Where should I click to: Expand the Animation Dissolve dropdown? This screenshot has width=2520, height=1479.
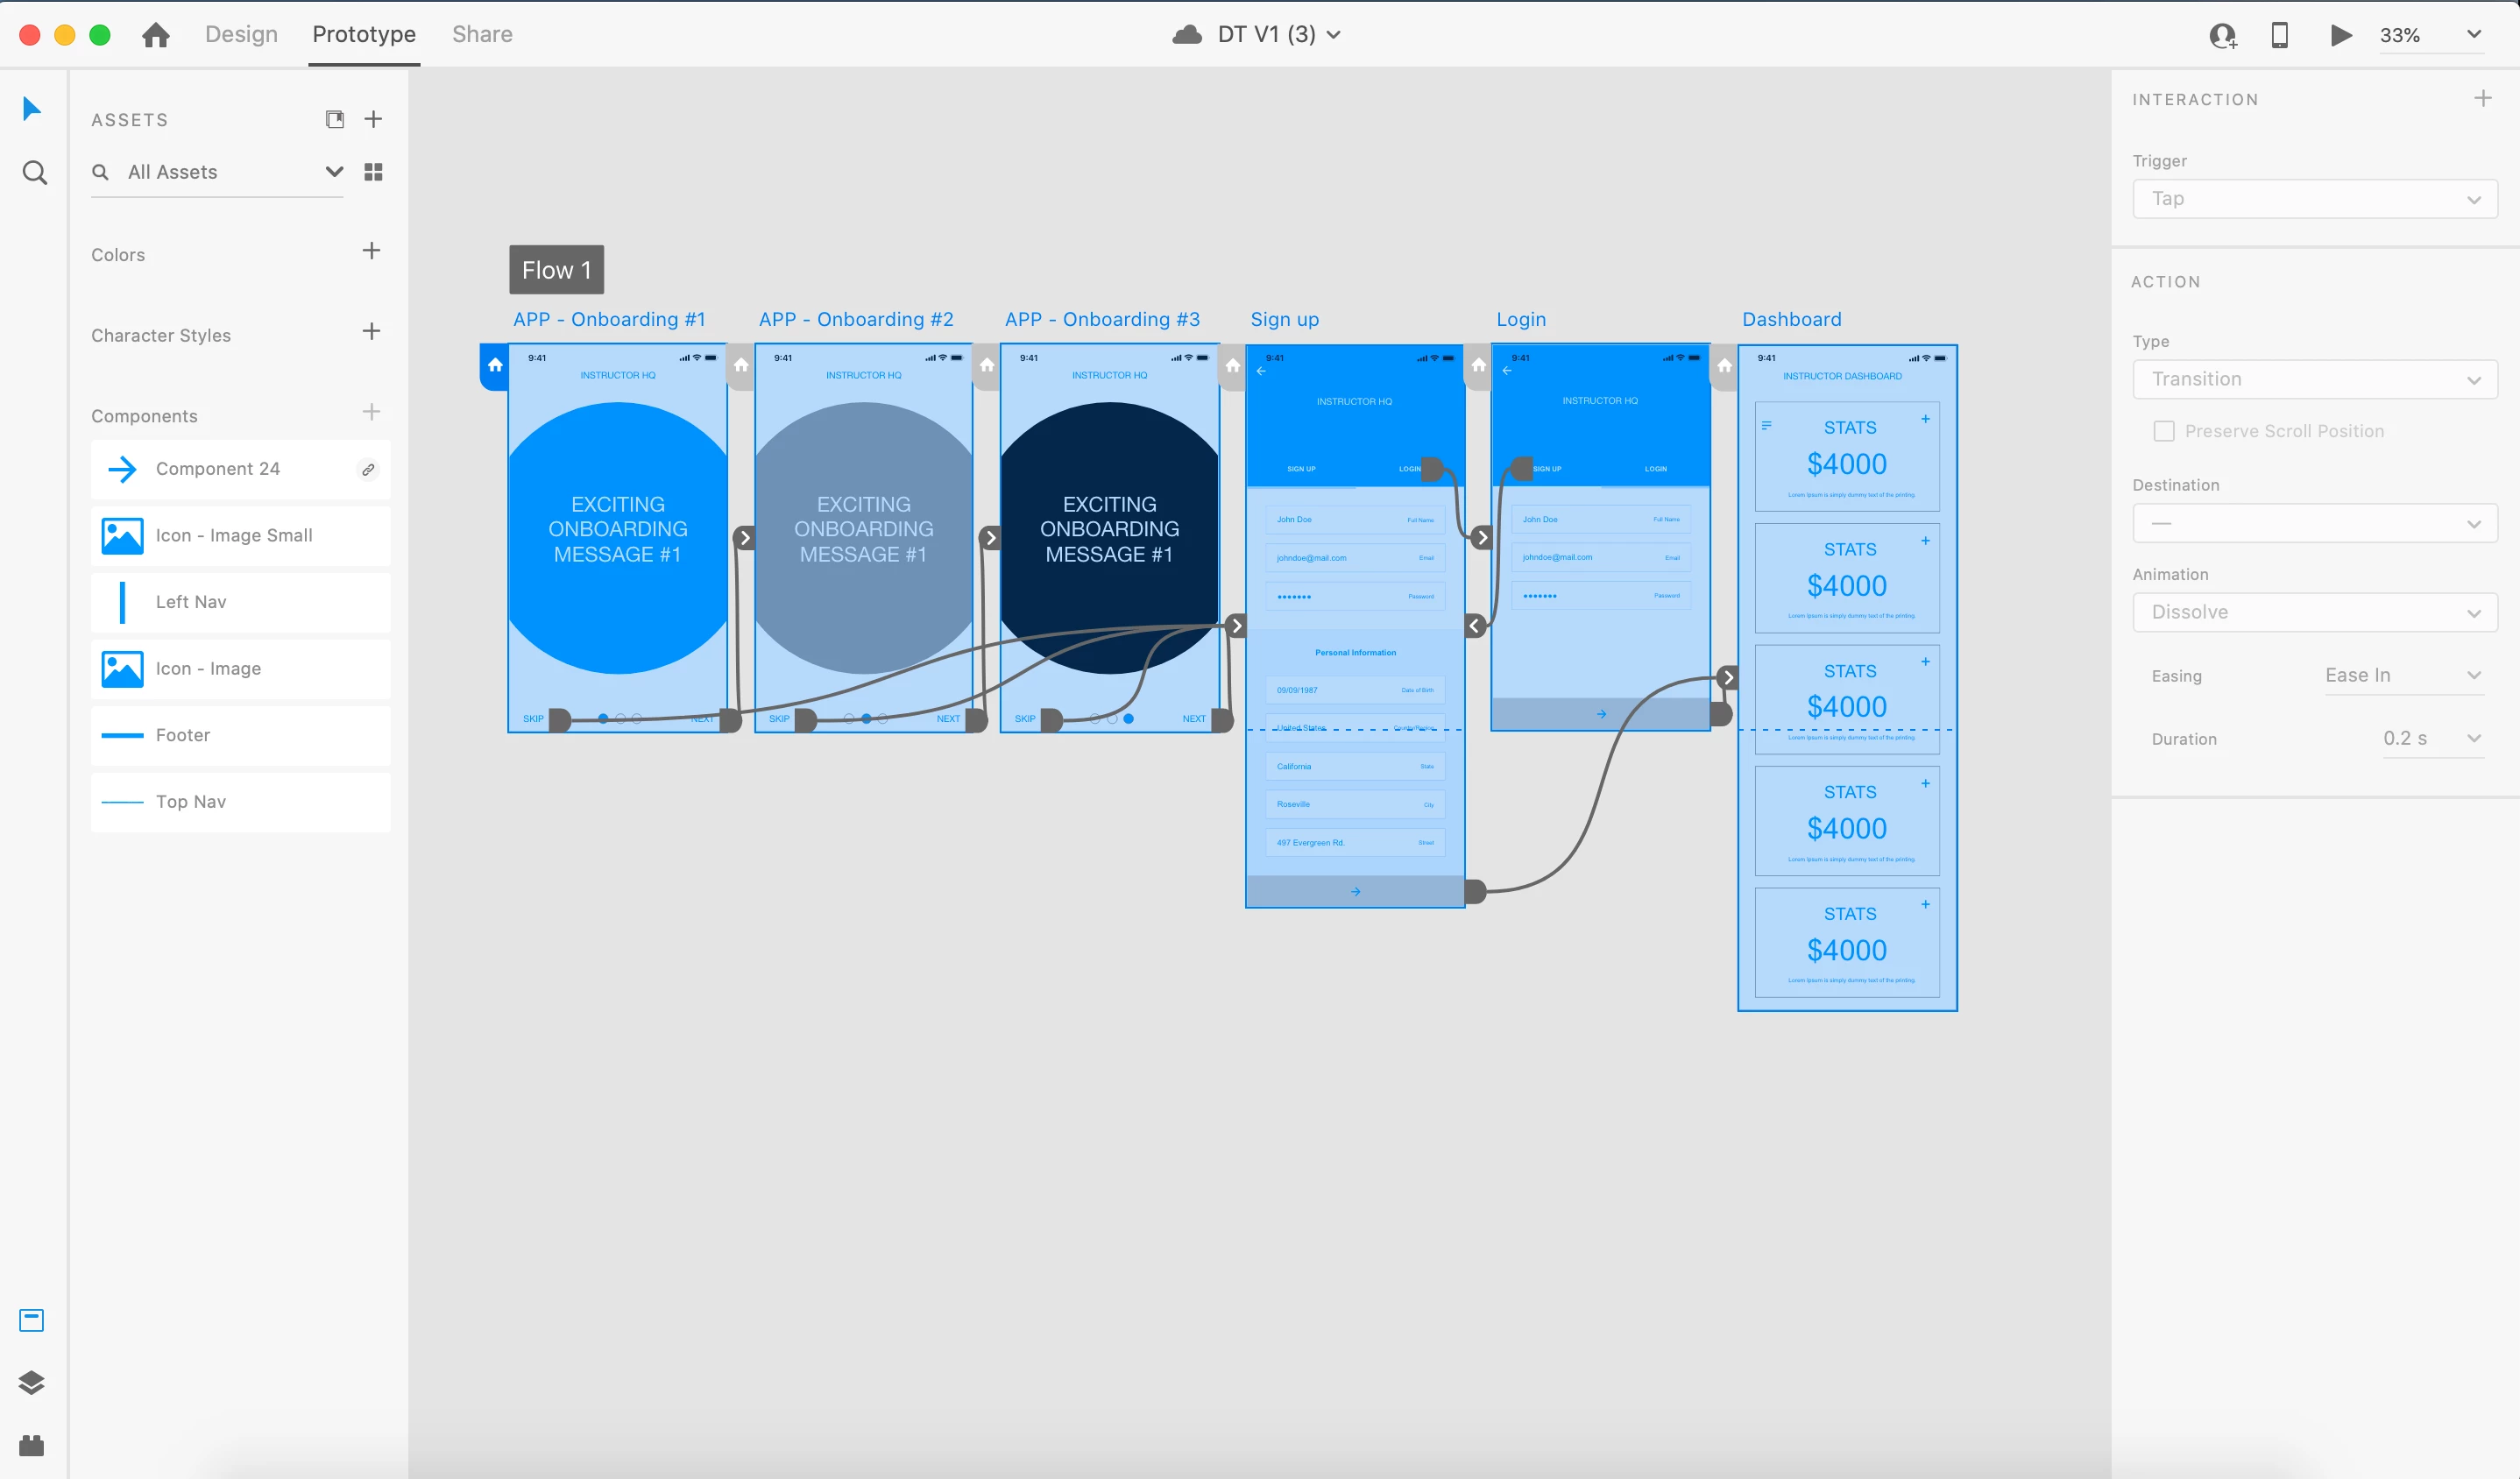[x=2314, y=612]
